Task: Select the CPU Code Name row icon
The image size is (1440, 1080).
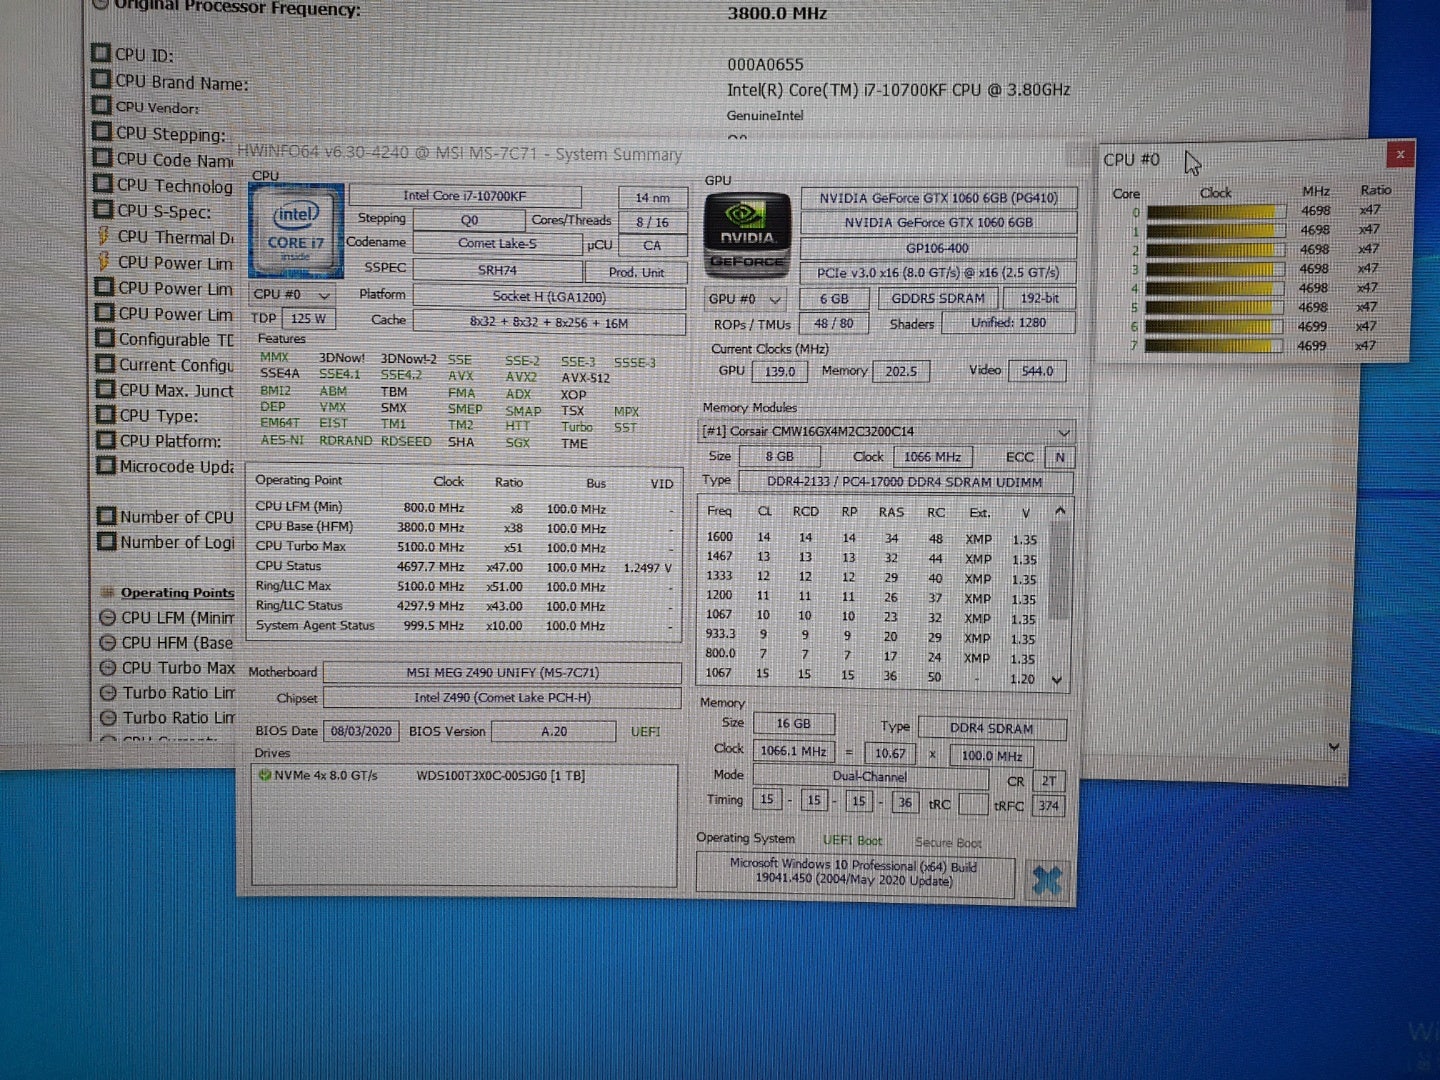Action: pos(102,158)
